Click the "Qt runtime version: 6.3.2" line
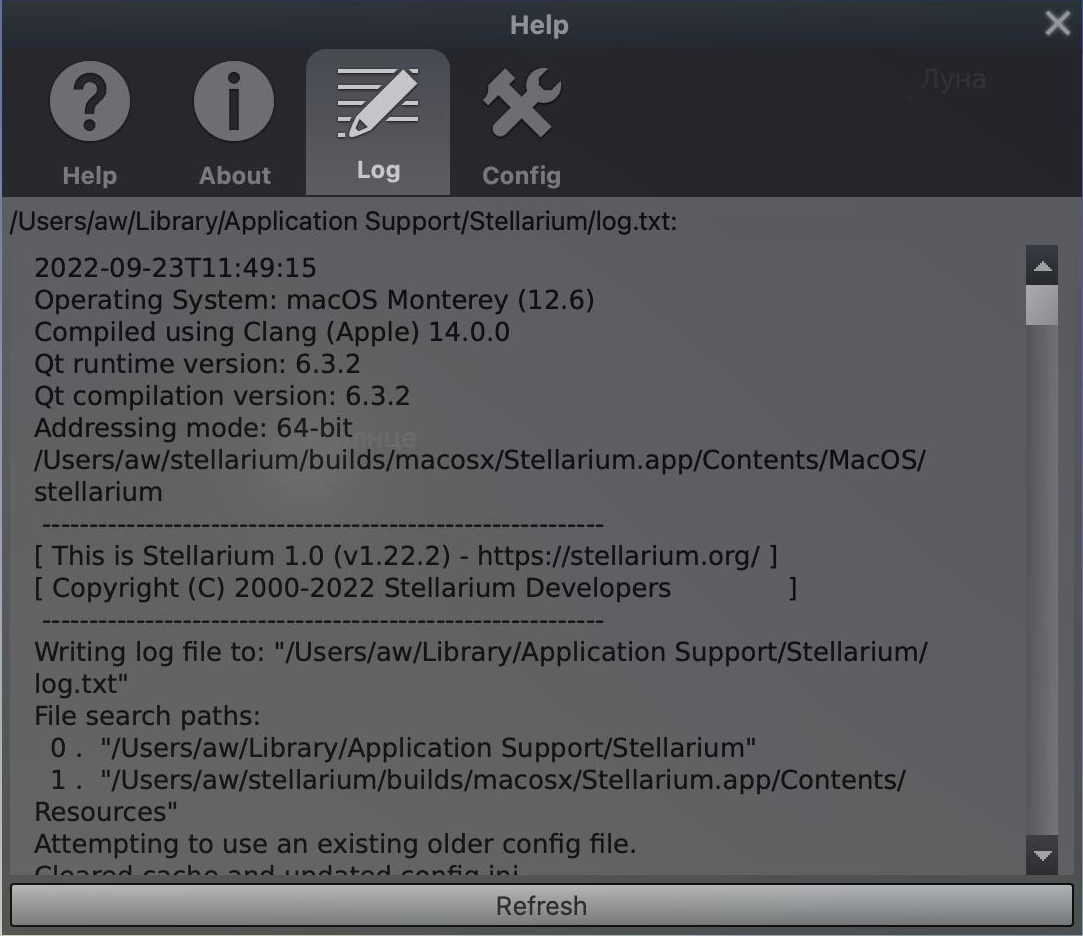Viewport: 1083px width, 936px height. [197, 364]
